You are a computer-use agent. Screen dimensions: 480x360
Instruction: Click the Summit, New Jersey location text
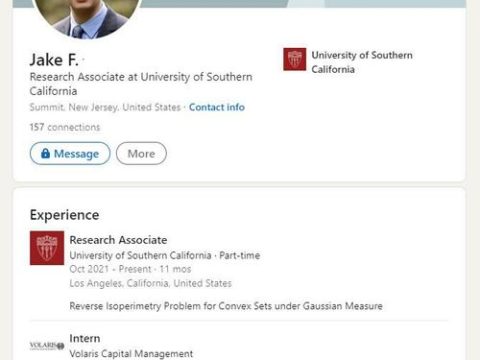105,107
